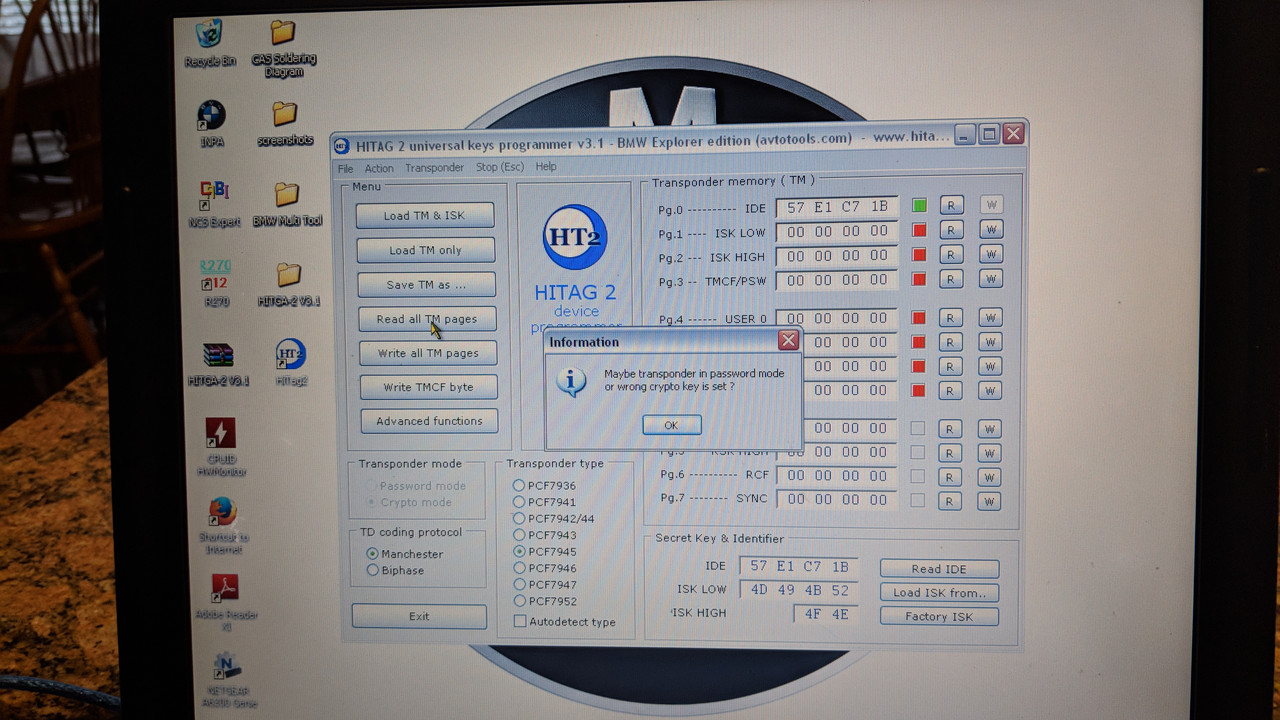Click the ISK HIGH secret key field
The width and height of the screenshot is (1280, 720).
pyautogui.click(x=826, y=614)
